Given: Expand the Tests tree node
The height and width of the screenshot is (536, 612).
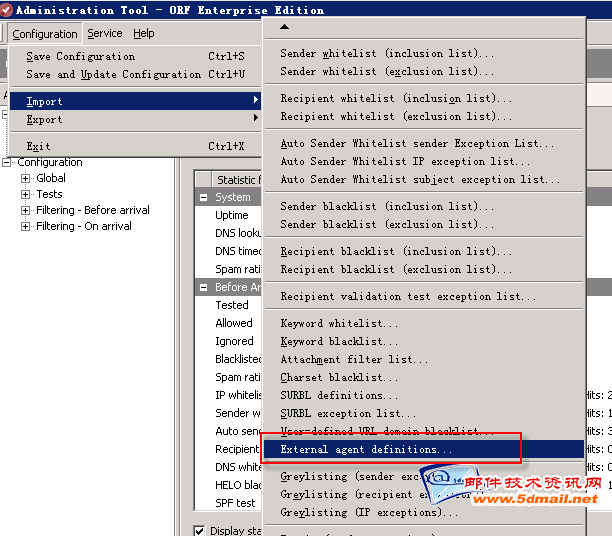Looking at the screenshot, I should point(25,194).
